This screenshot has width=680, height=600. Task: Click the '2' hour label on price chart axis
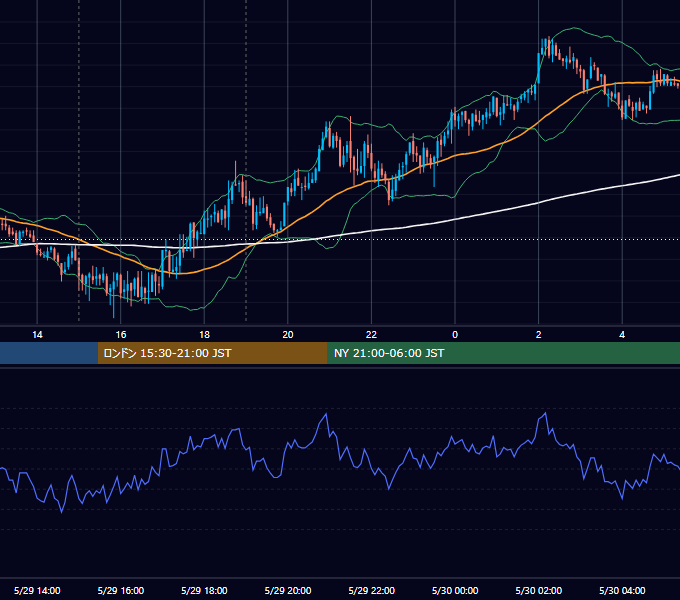538,335
